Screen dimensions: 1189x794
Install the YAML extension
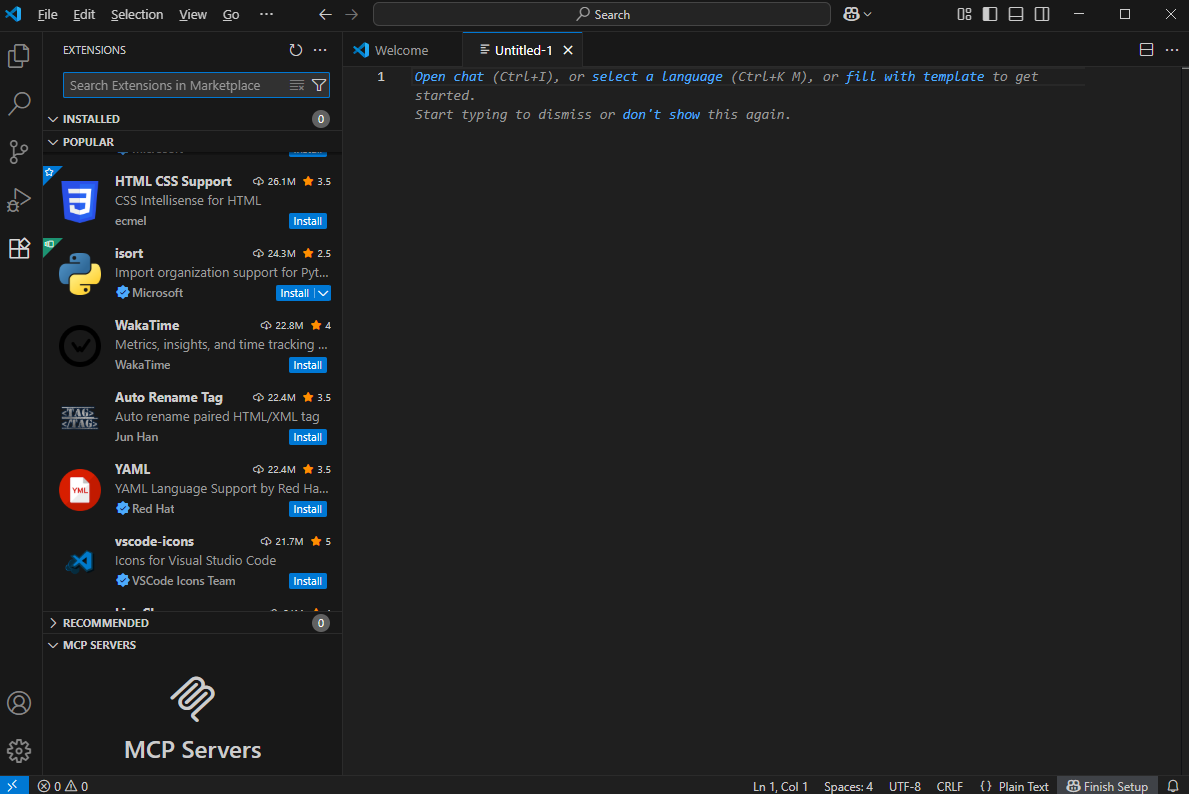point(308,509)
